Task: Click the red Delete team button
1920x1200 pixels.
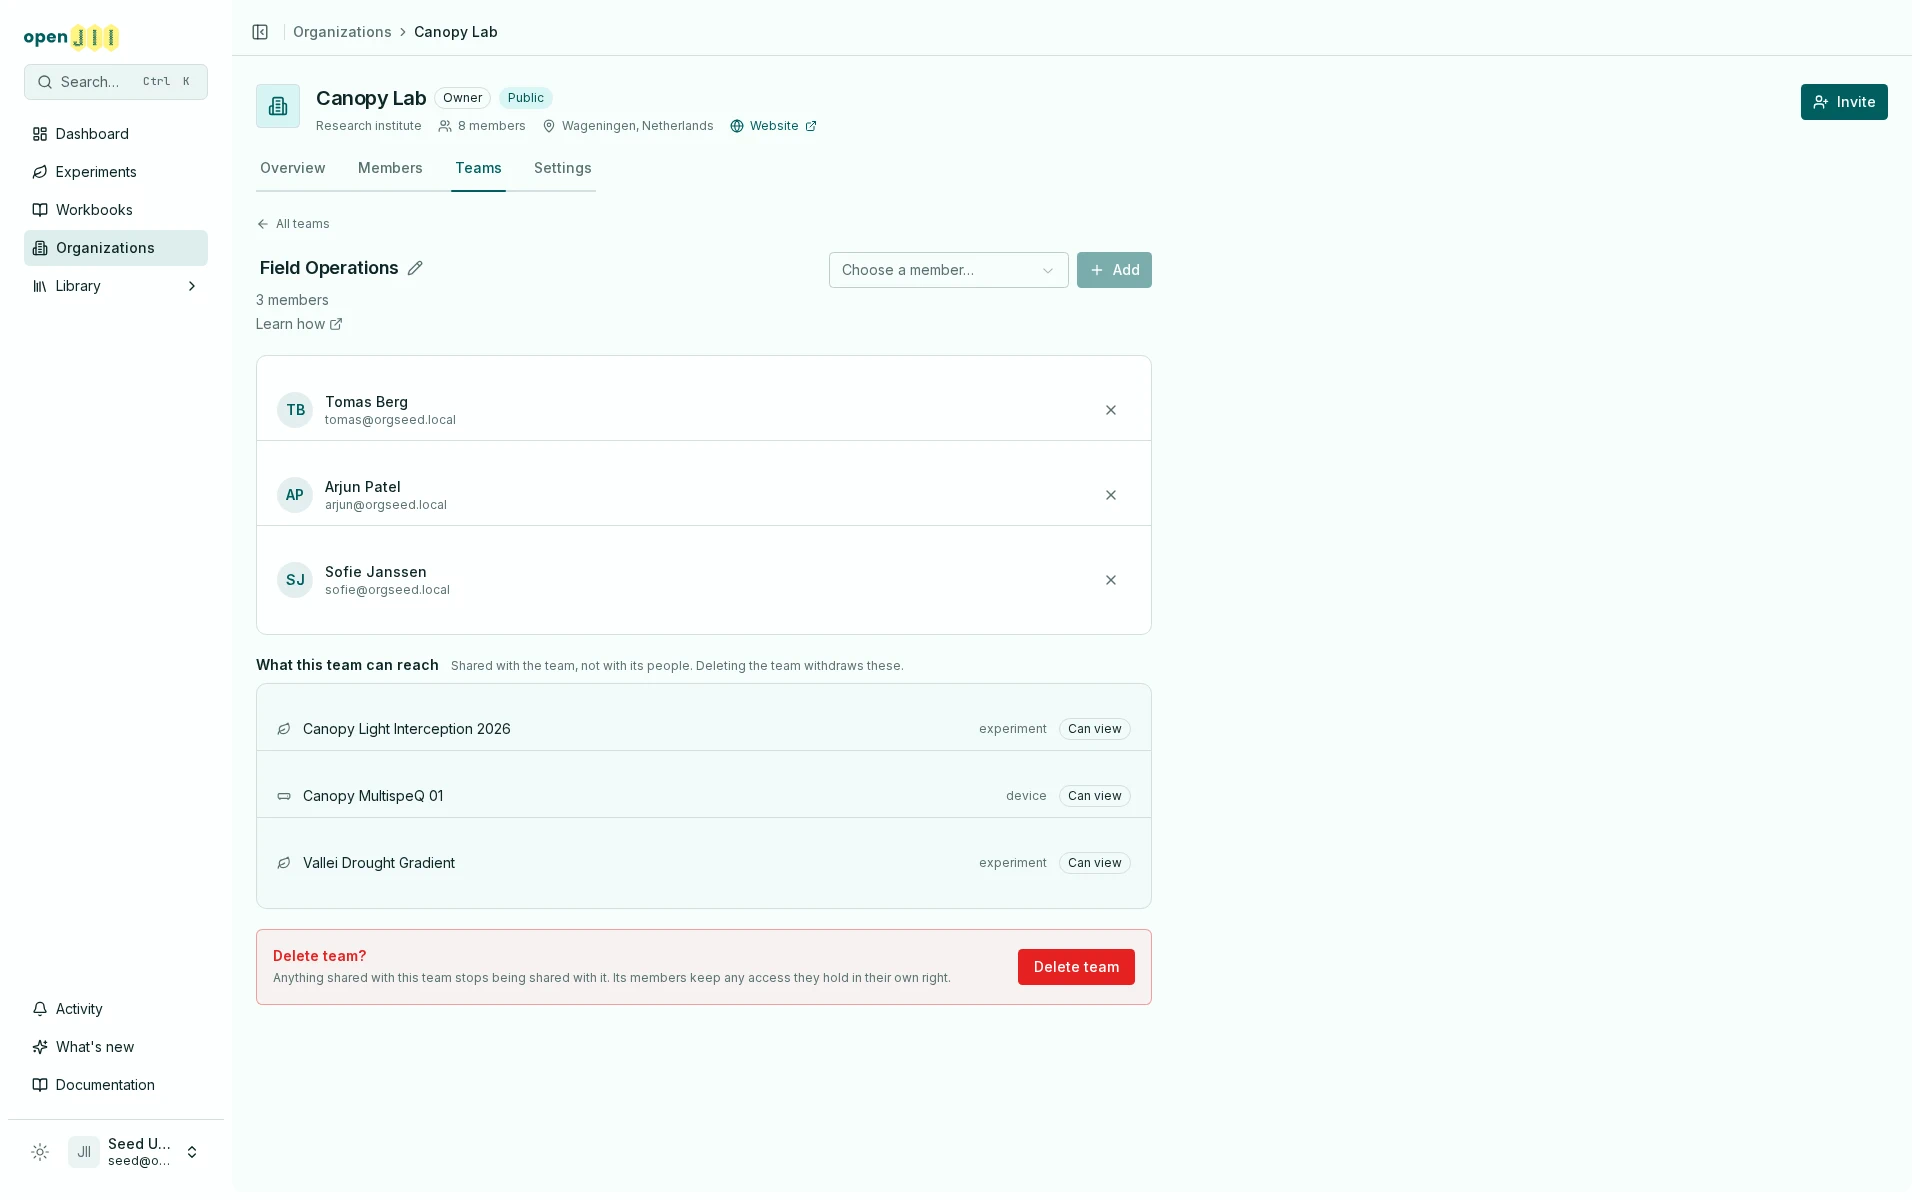Action: 1076,967
